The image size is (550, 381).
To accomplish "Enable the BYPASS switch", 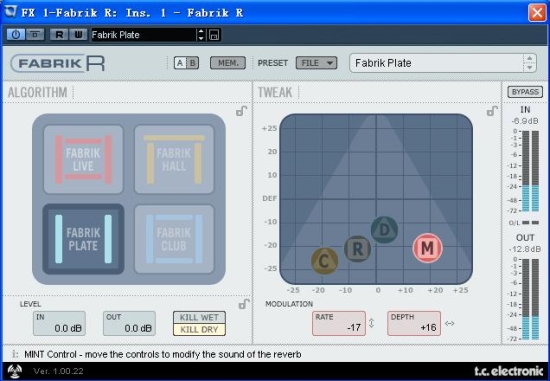I will [x=525, y=92].
